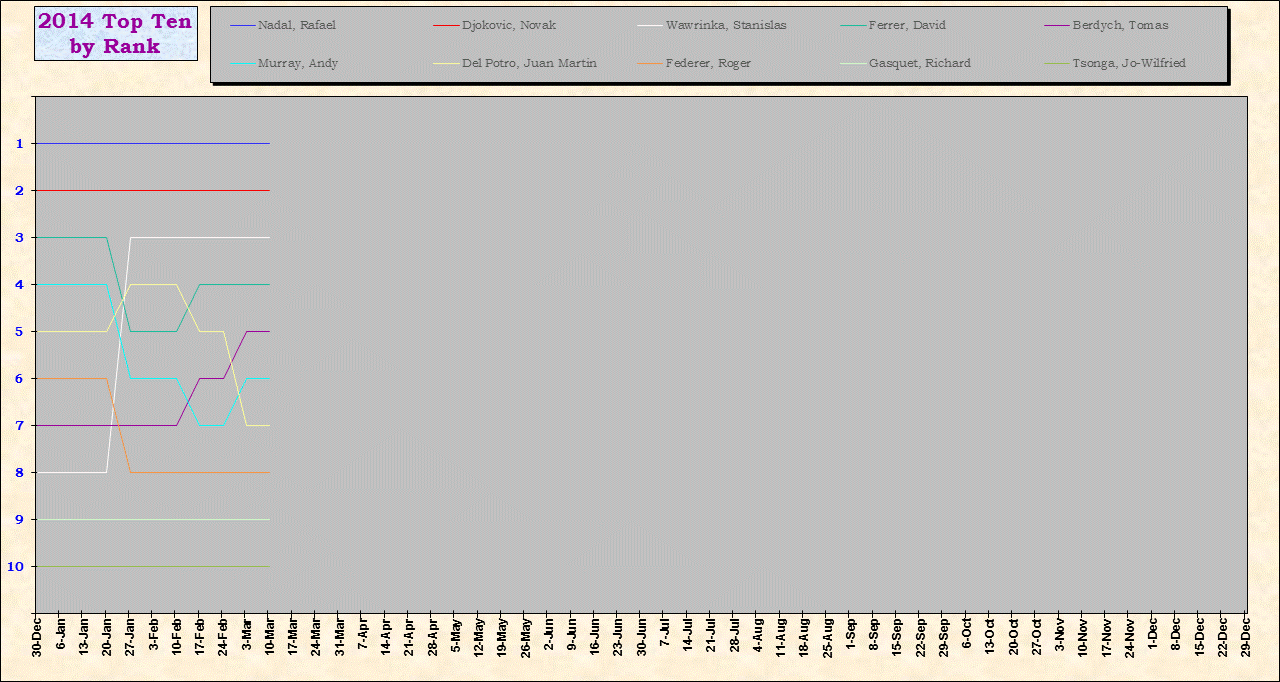Select the Del Potro, Juan Martin legend entry
The width and height of the screenshot is (1280, 682).
pos(529,63)
